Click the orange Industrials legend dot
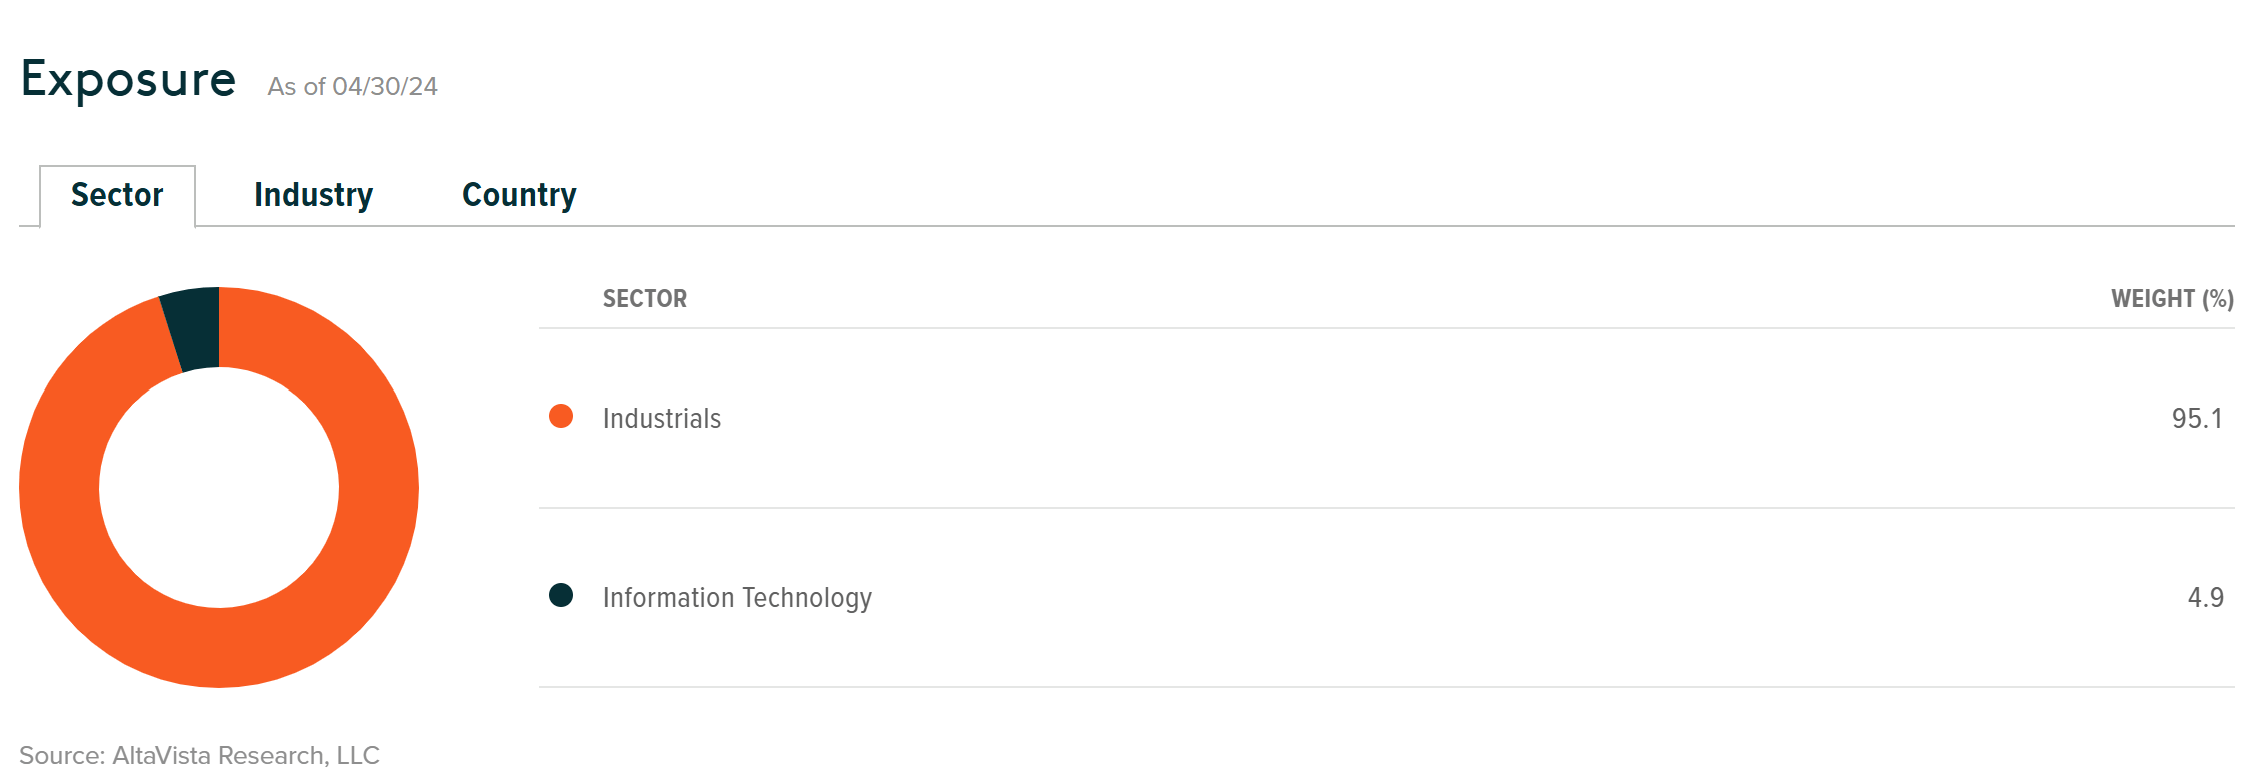 [561, 416]
